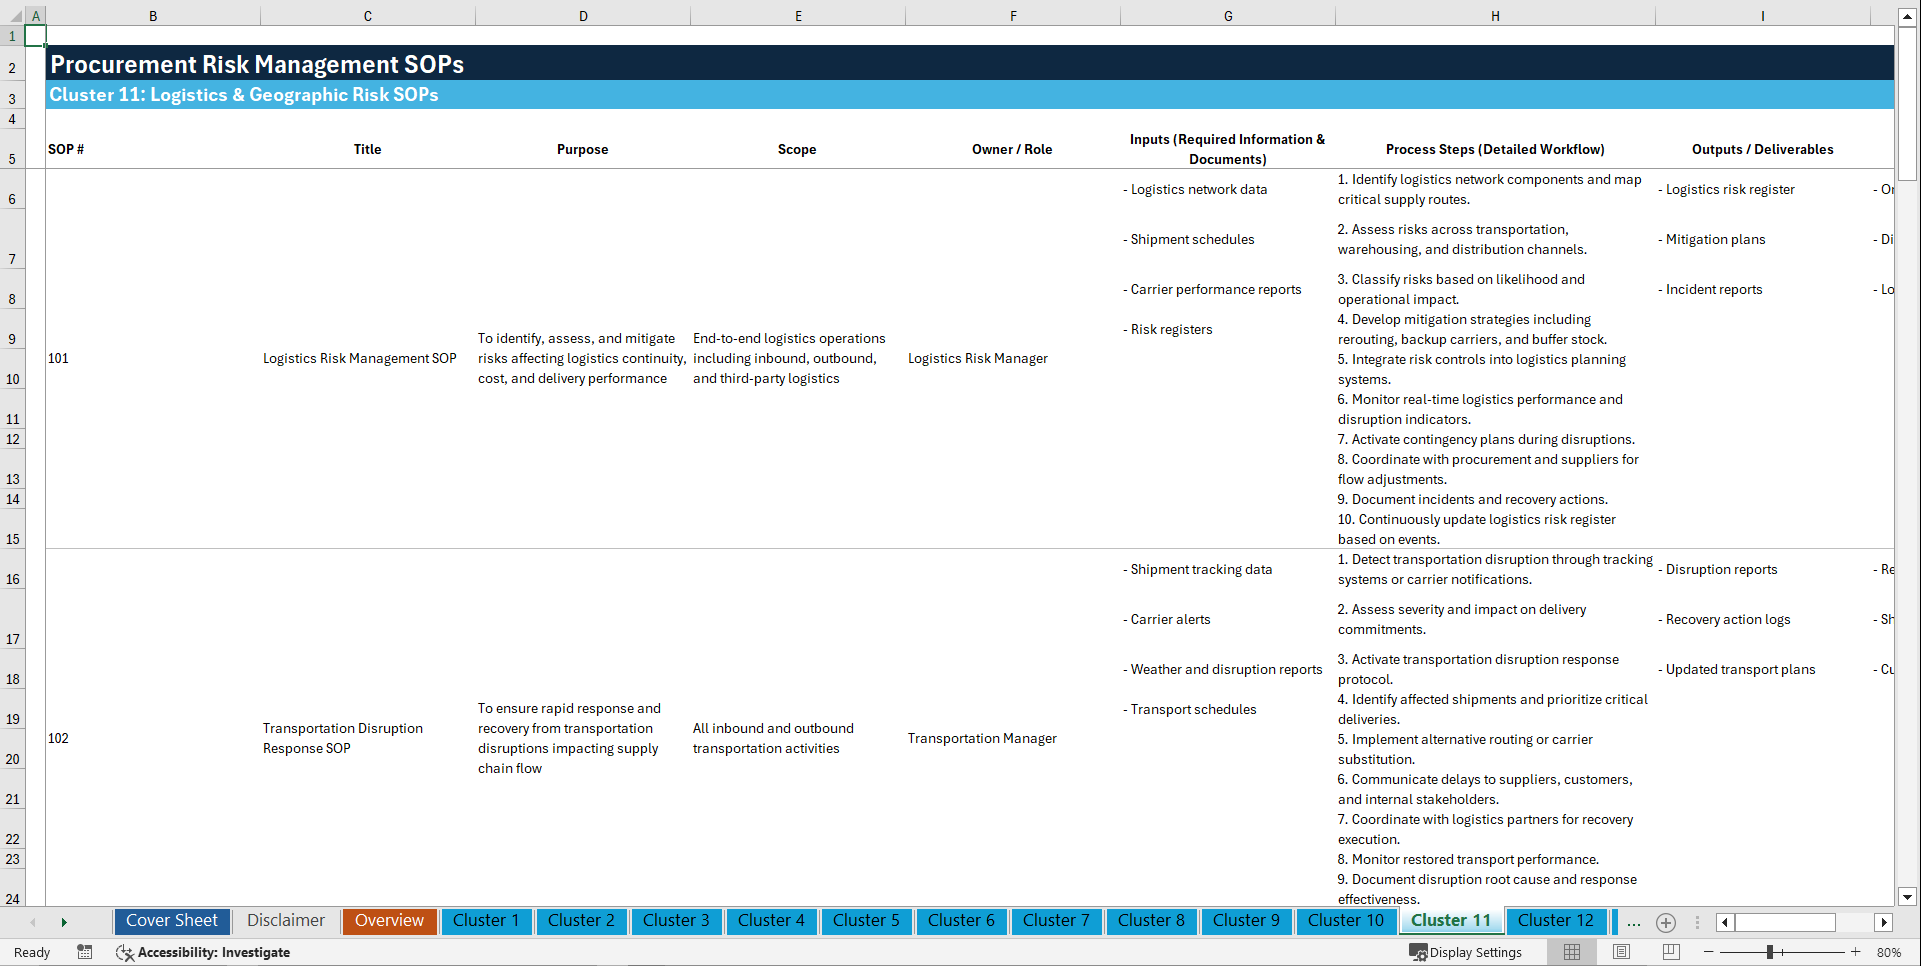Switch to Cluster 2 sheet
This screenshot has width=1921, height=966.
pyautogui.click(x=581, y=921)
